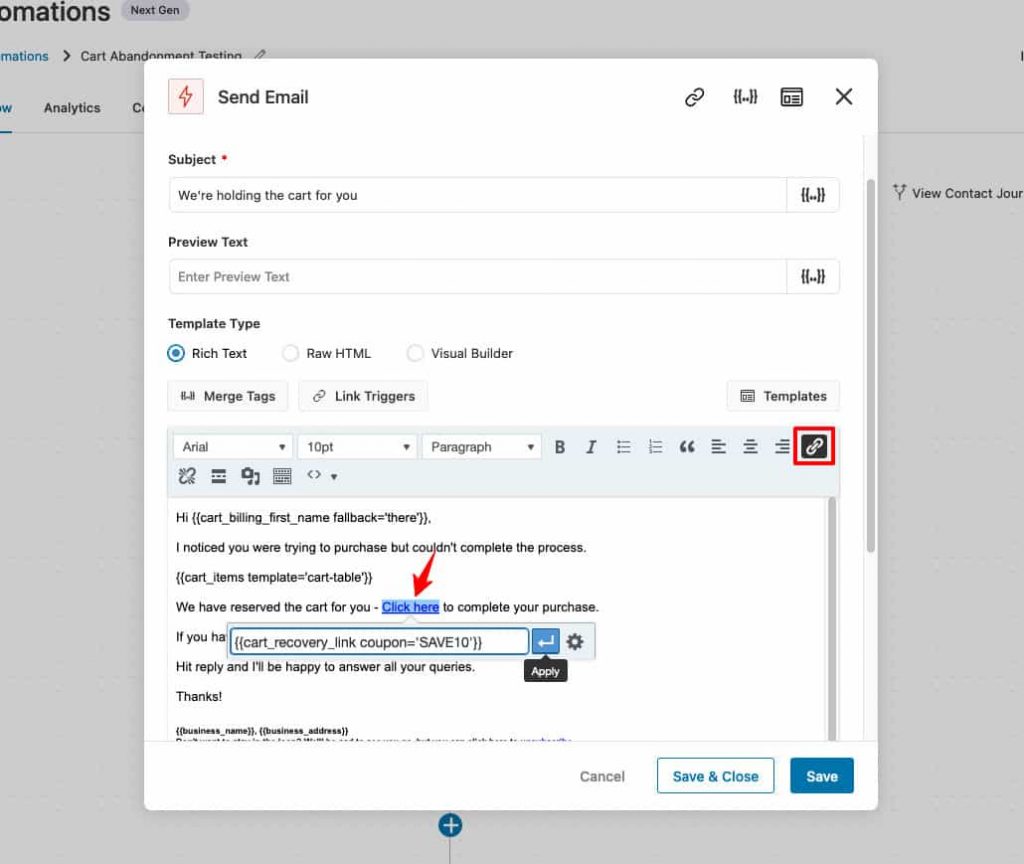This screenshot has width=1024, height=864.
Task: Apply a bulleted list
Action: (624, 447)
